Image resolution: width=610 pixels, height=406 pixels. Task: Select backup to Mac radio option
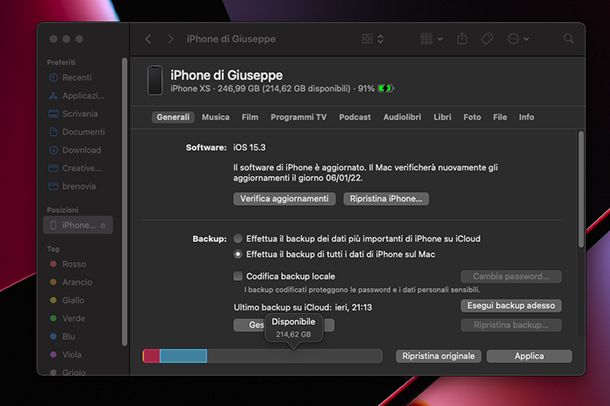[238, 254]
